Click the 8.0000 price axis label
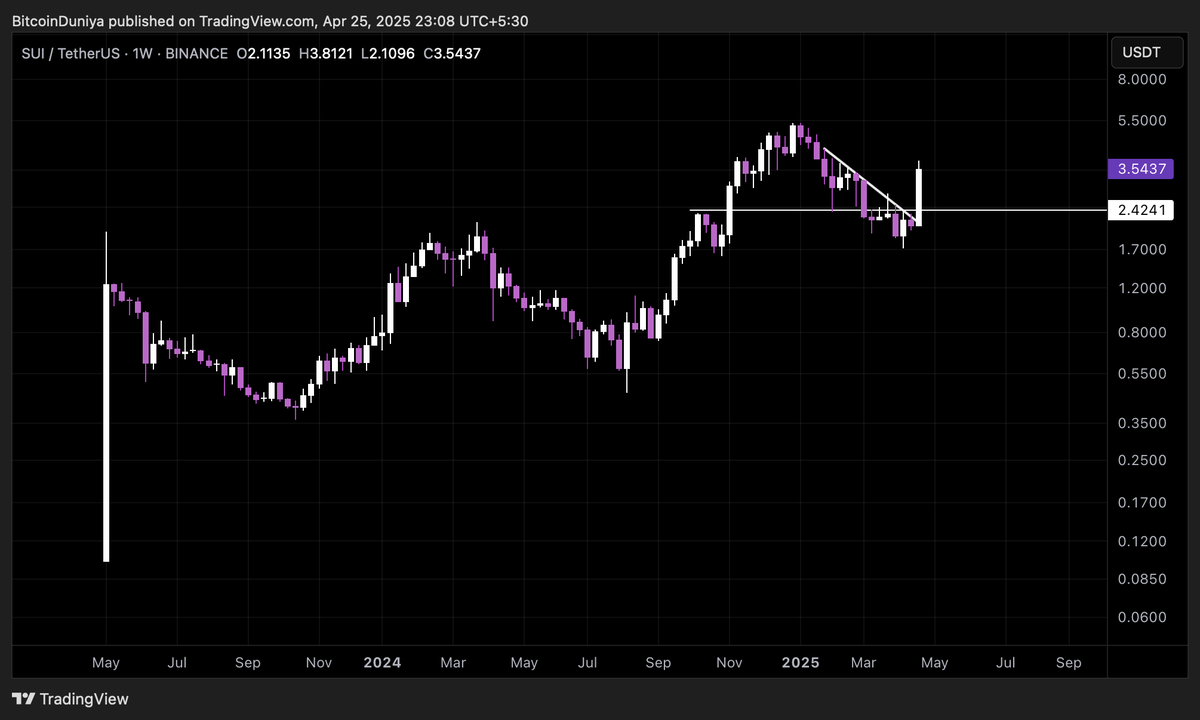Viewport: 1200px width, 720px height. click(x=1141, y=79)
